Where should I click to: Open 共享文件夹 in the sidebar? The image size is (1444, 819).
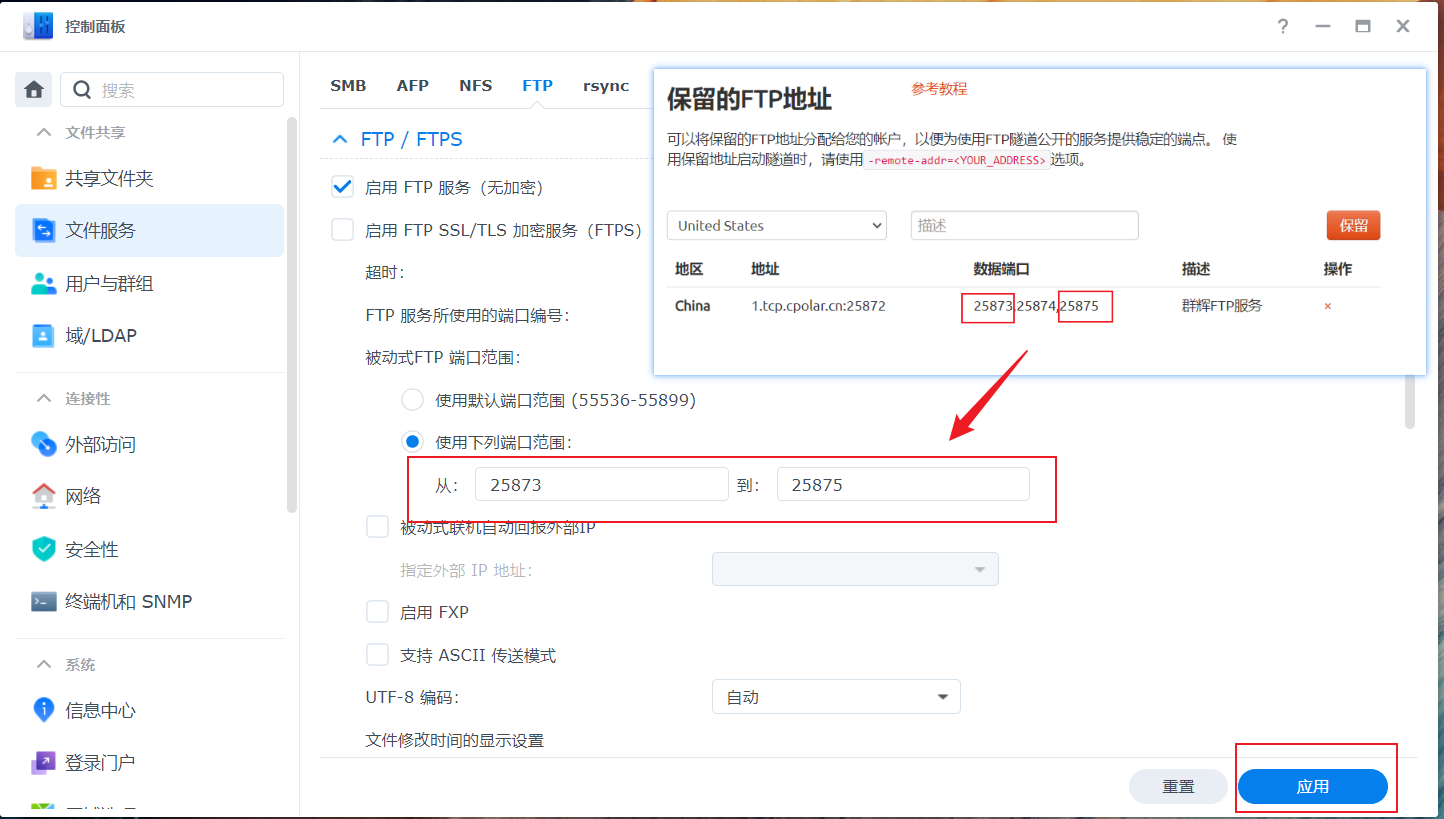coord(150,178)
